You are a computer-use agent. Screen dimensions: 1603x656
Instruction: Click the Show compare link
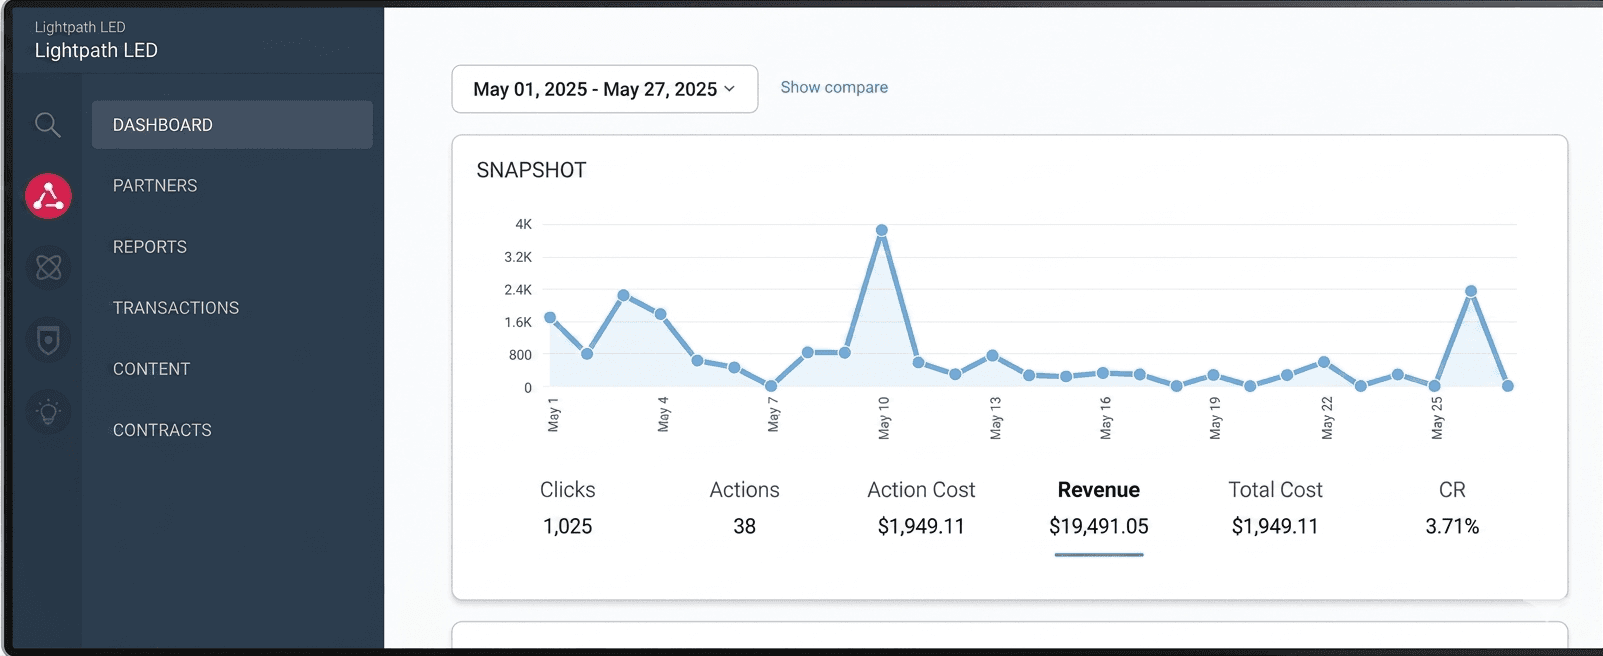coord(834,87)
